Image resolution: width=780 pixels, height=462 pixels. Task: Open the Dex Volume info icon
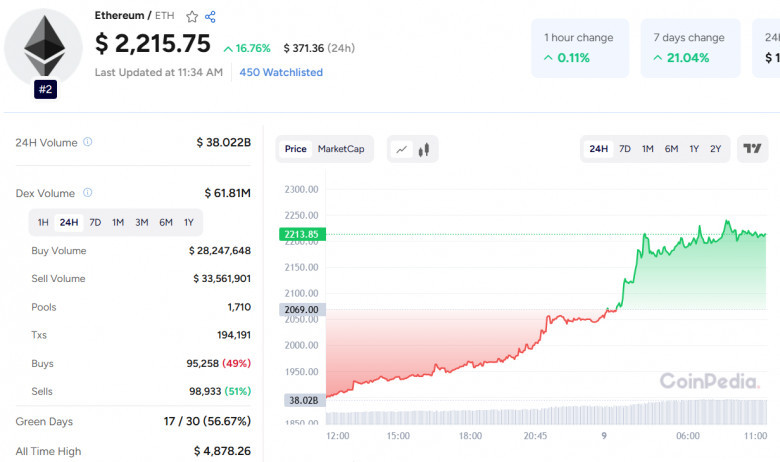88,192
